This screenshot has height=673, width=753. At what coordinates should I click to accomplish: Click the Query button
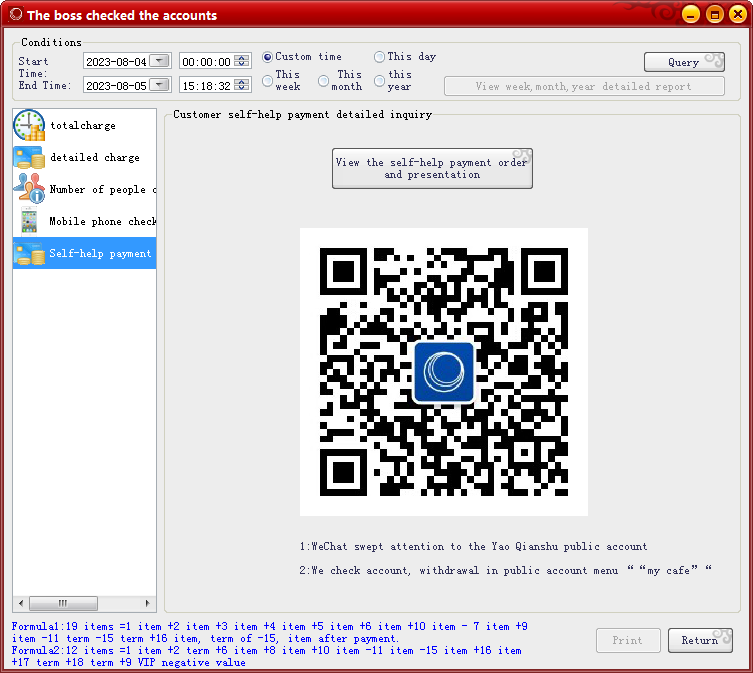point(684,62)
